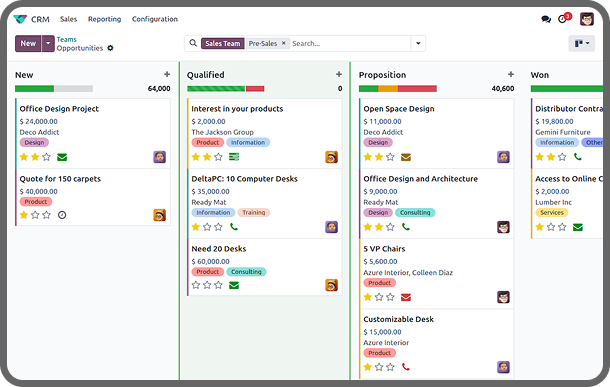Click the Services tag on Access to Online card
The height and width of the screenshot is (387, 610).
[552, 212]
